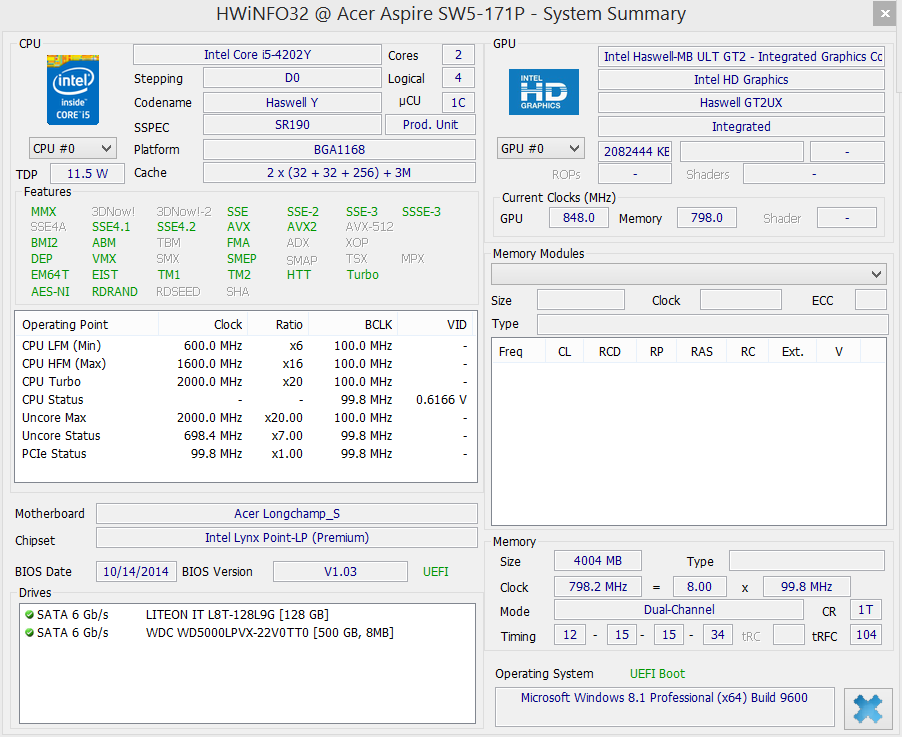Screen dimensions: 902x737
Task: Click the BGA1168 platform field
Action: tap(339, 150)
